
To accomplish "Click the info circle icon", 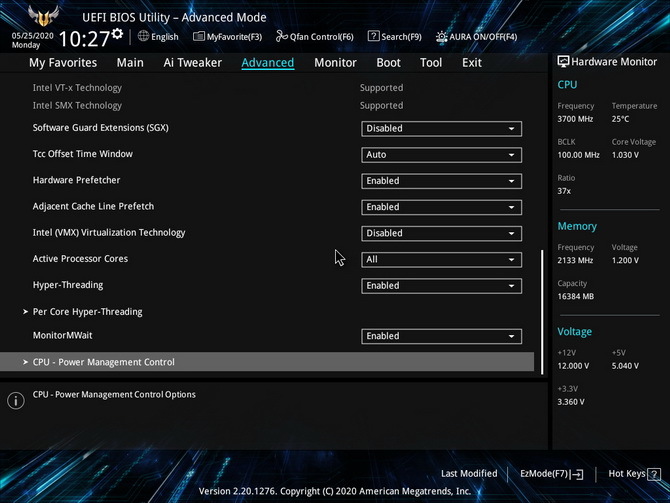I will coord(16,400).
